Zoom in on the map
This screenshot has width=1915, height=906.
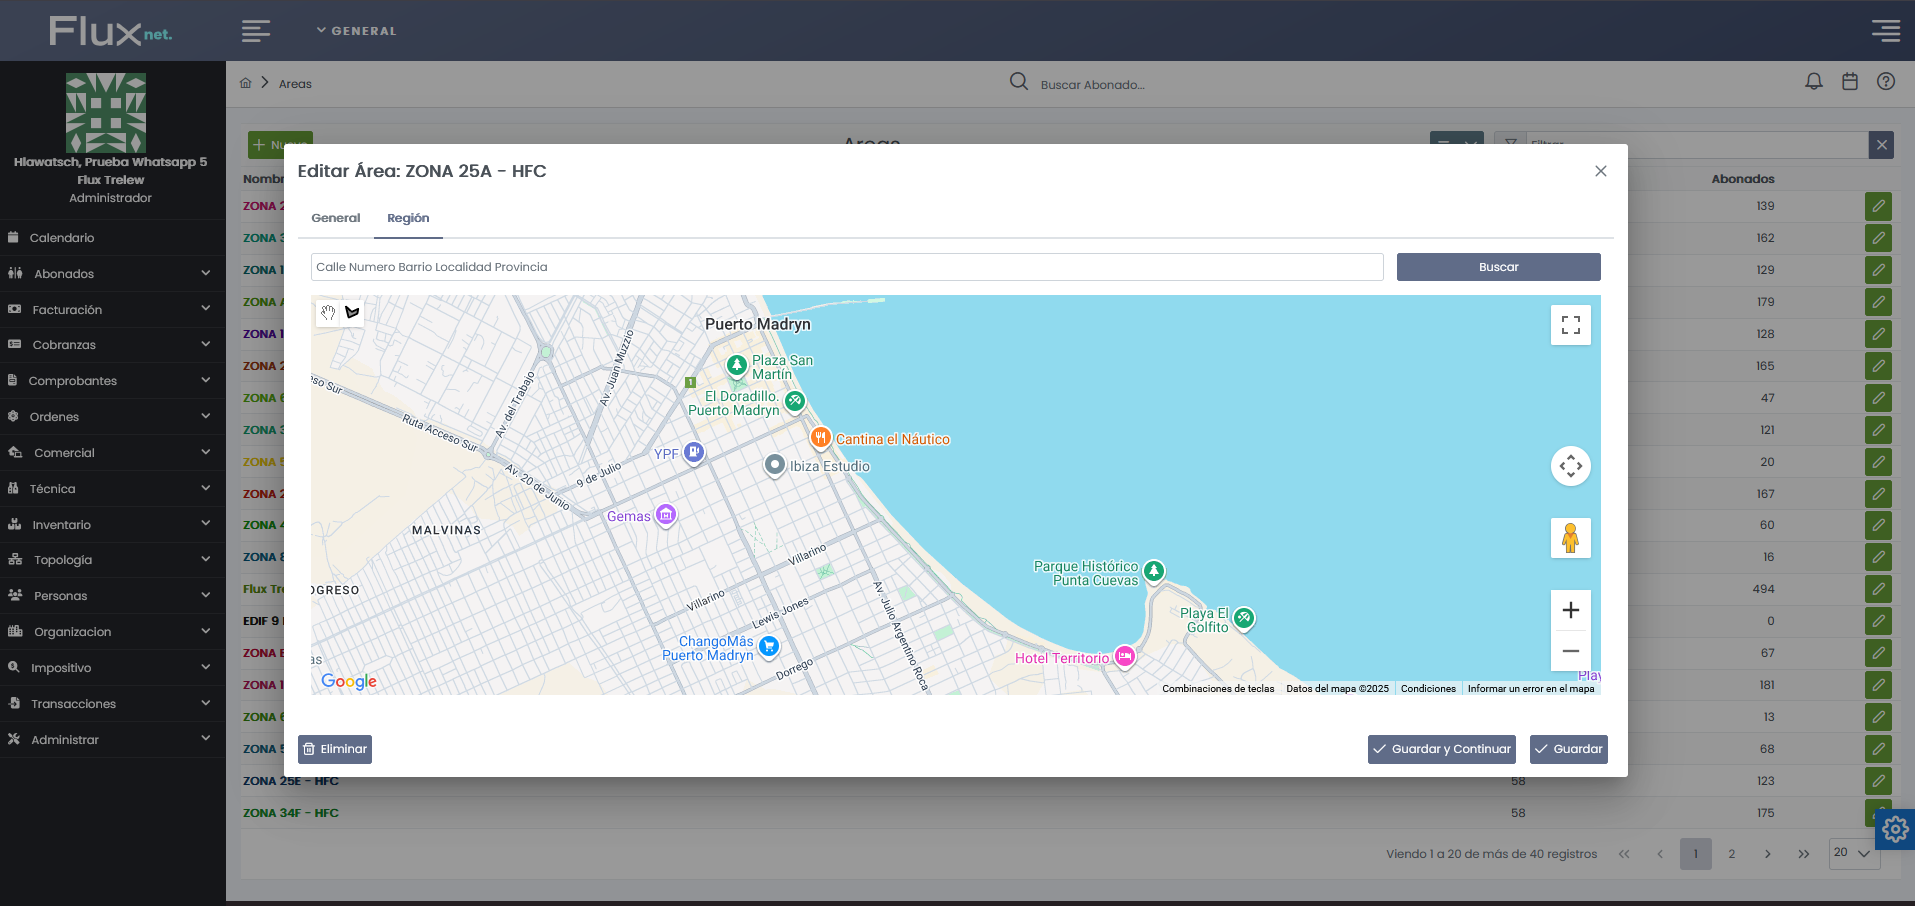click(x=1570, y=610)
